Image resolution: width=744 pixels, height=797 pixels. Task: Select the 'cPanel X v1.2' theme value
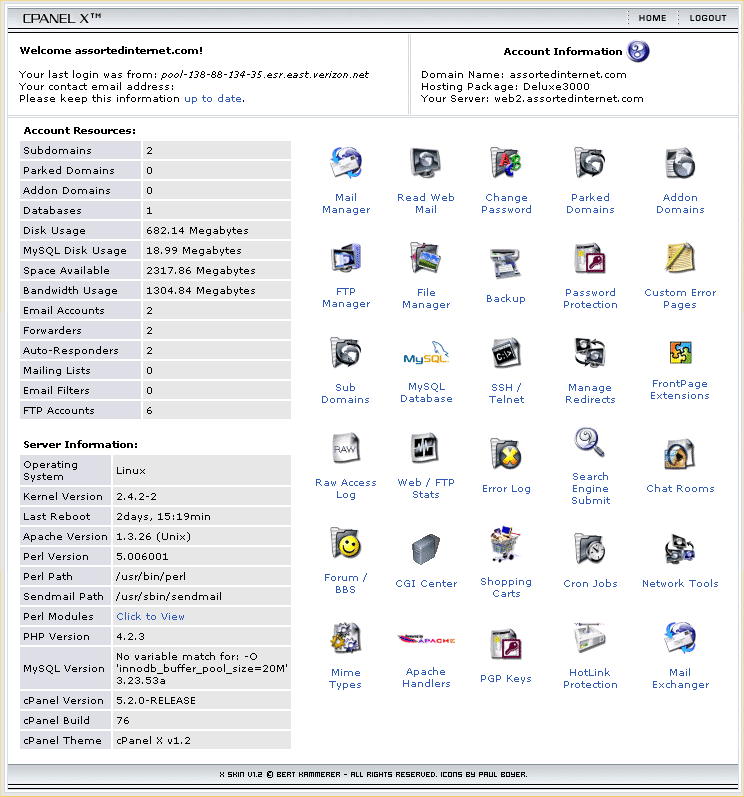pos(153,741)
